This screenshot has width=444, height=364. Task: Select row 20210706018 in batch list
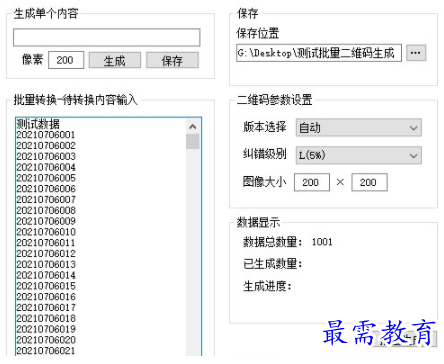pos(46,318)
